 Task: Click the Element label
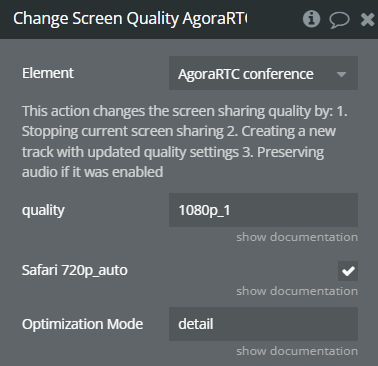pos(48,73)
